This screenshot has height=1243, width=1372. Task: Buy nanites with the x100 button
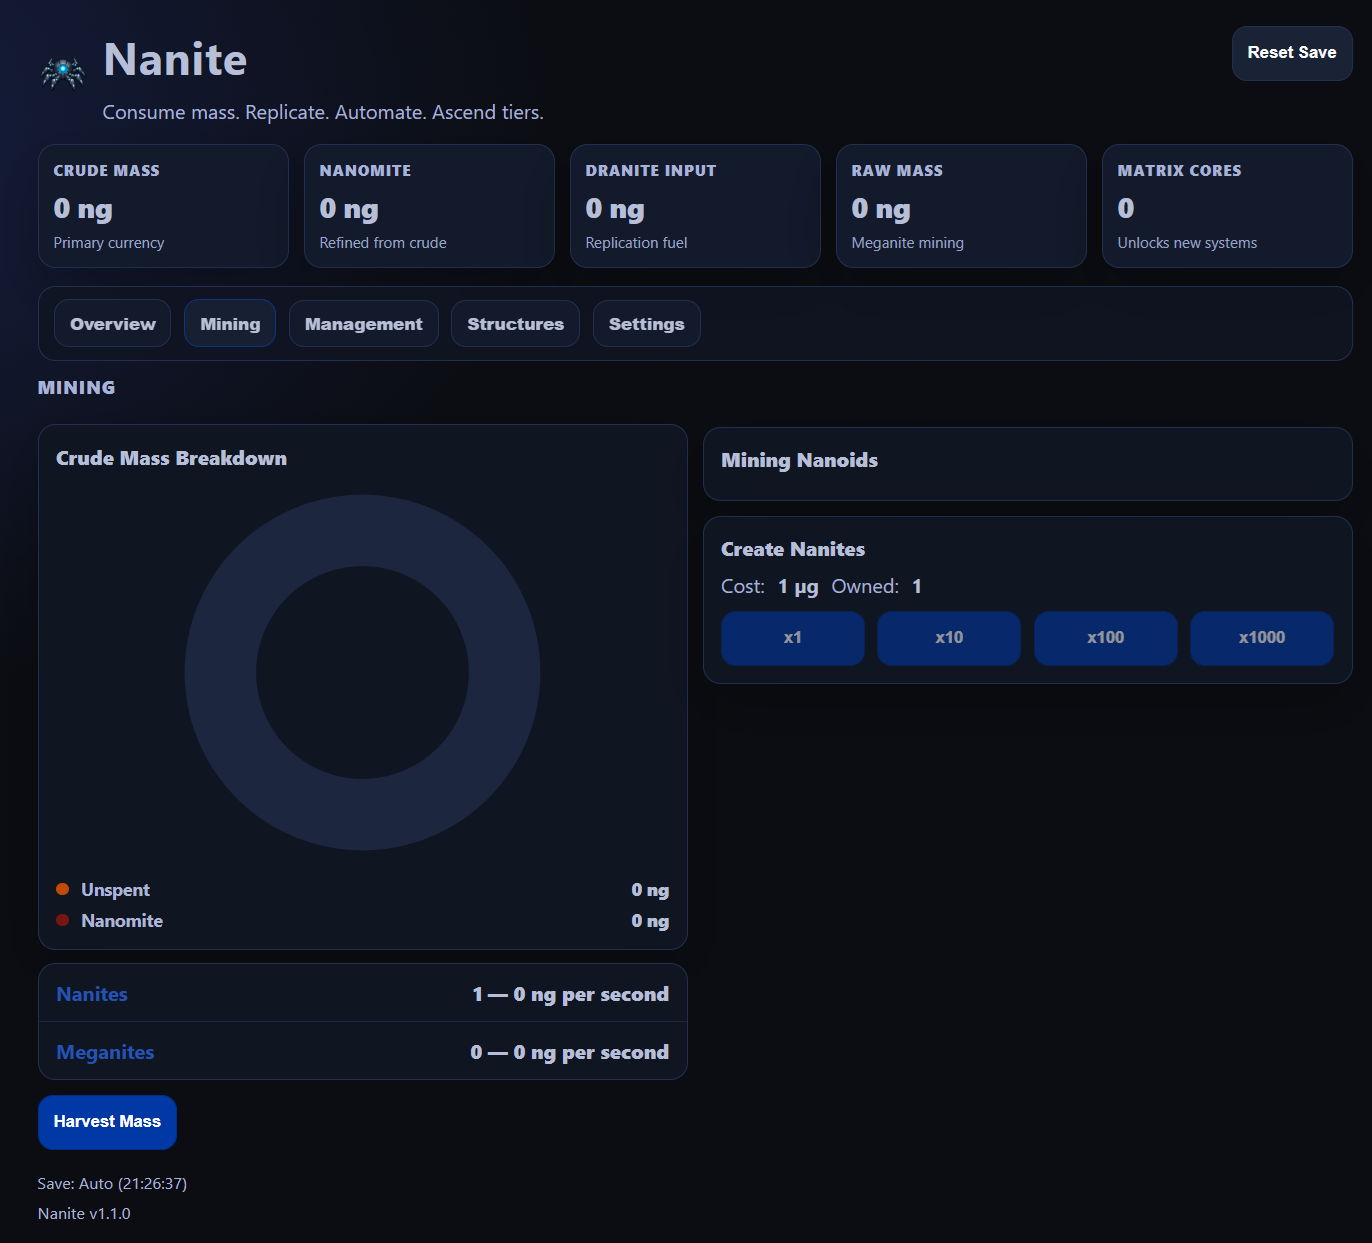pyautogui.click(x=1106, y=638)
